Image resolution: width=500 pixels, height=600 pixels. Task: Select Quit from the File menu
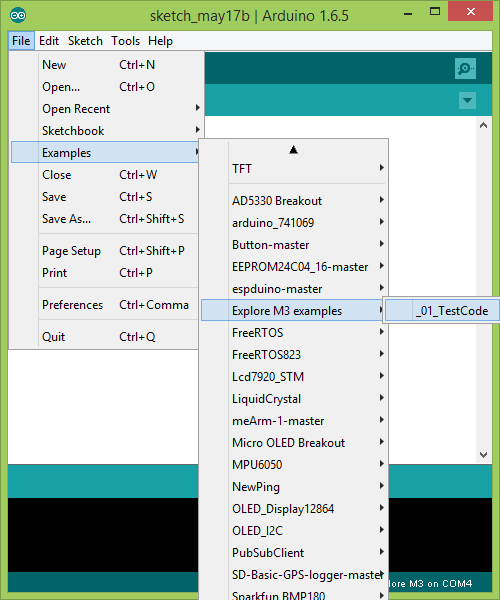point(105,337)
